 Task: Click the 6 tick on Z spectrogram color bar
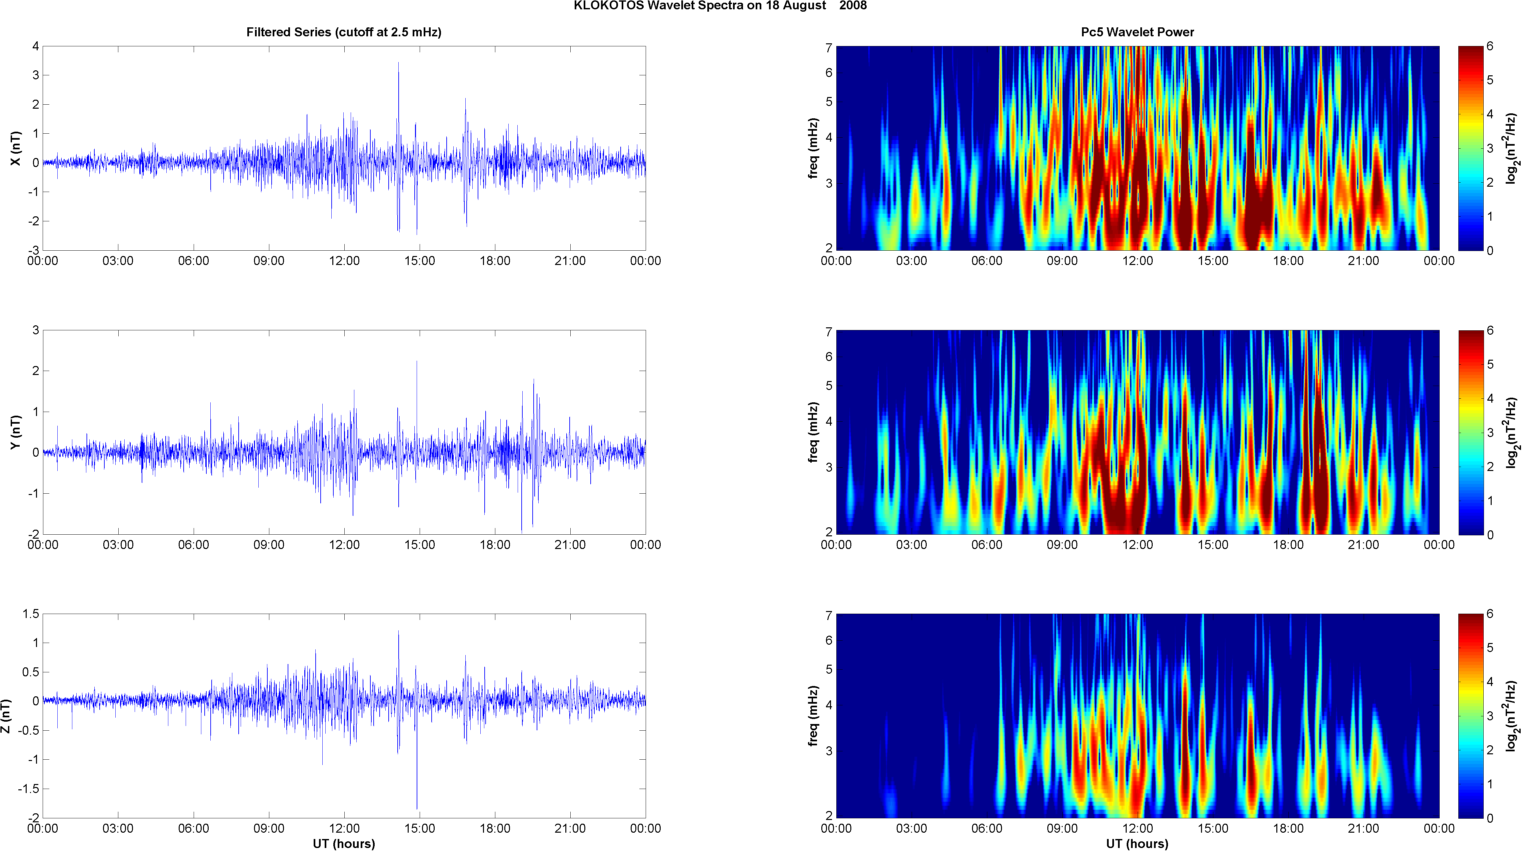1490,614
